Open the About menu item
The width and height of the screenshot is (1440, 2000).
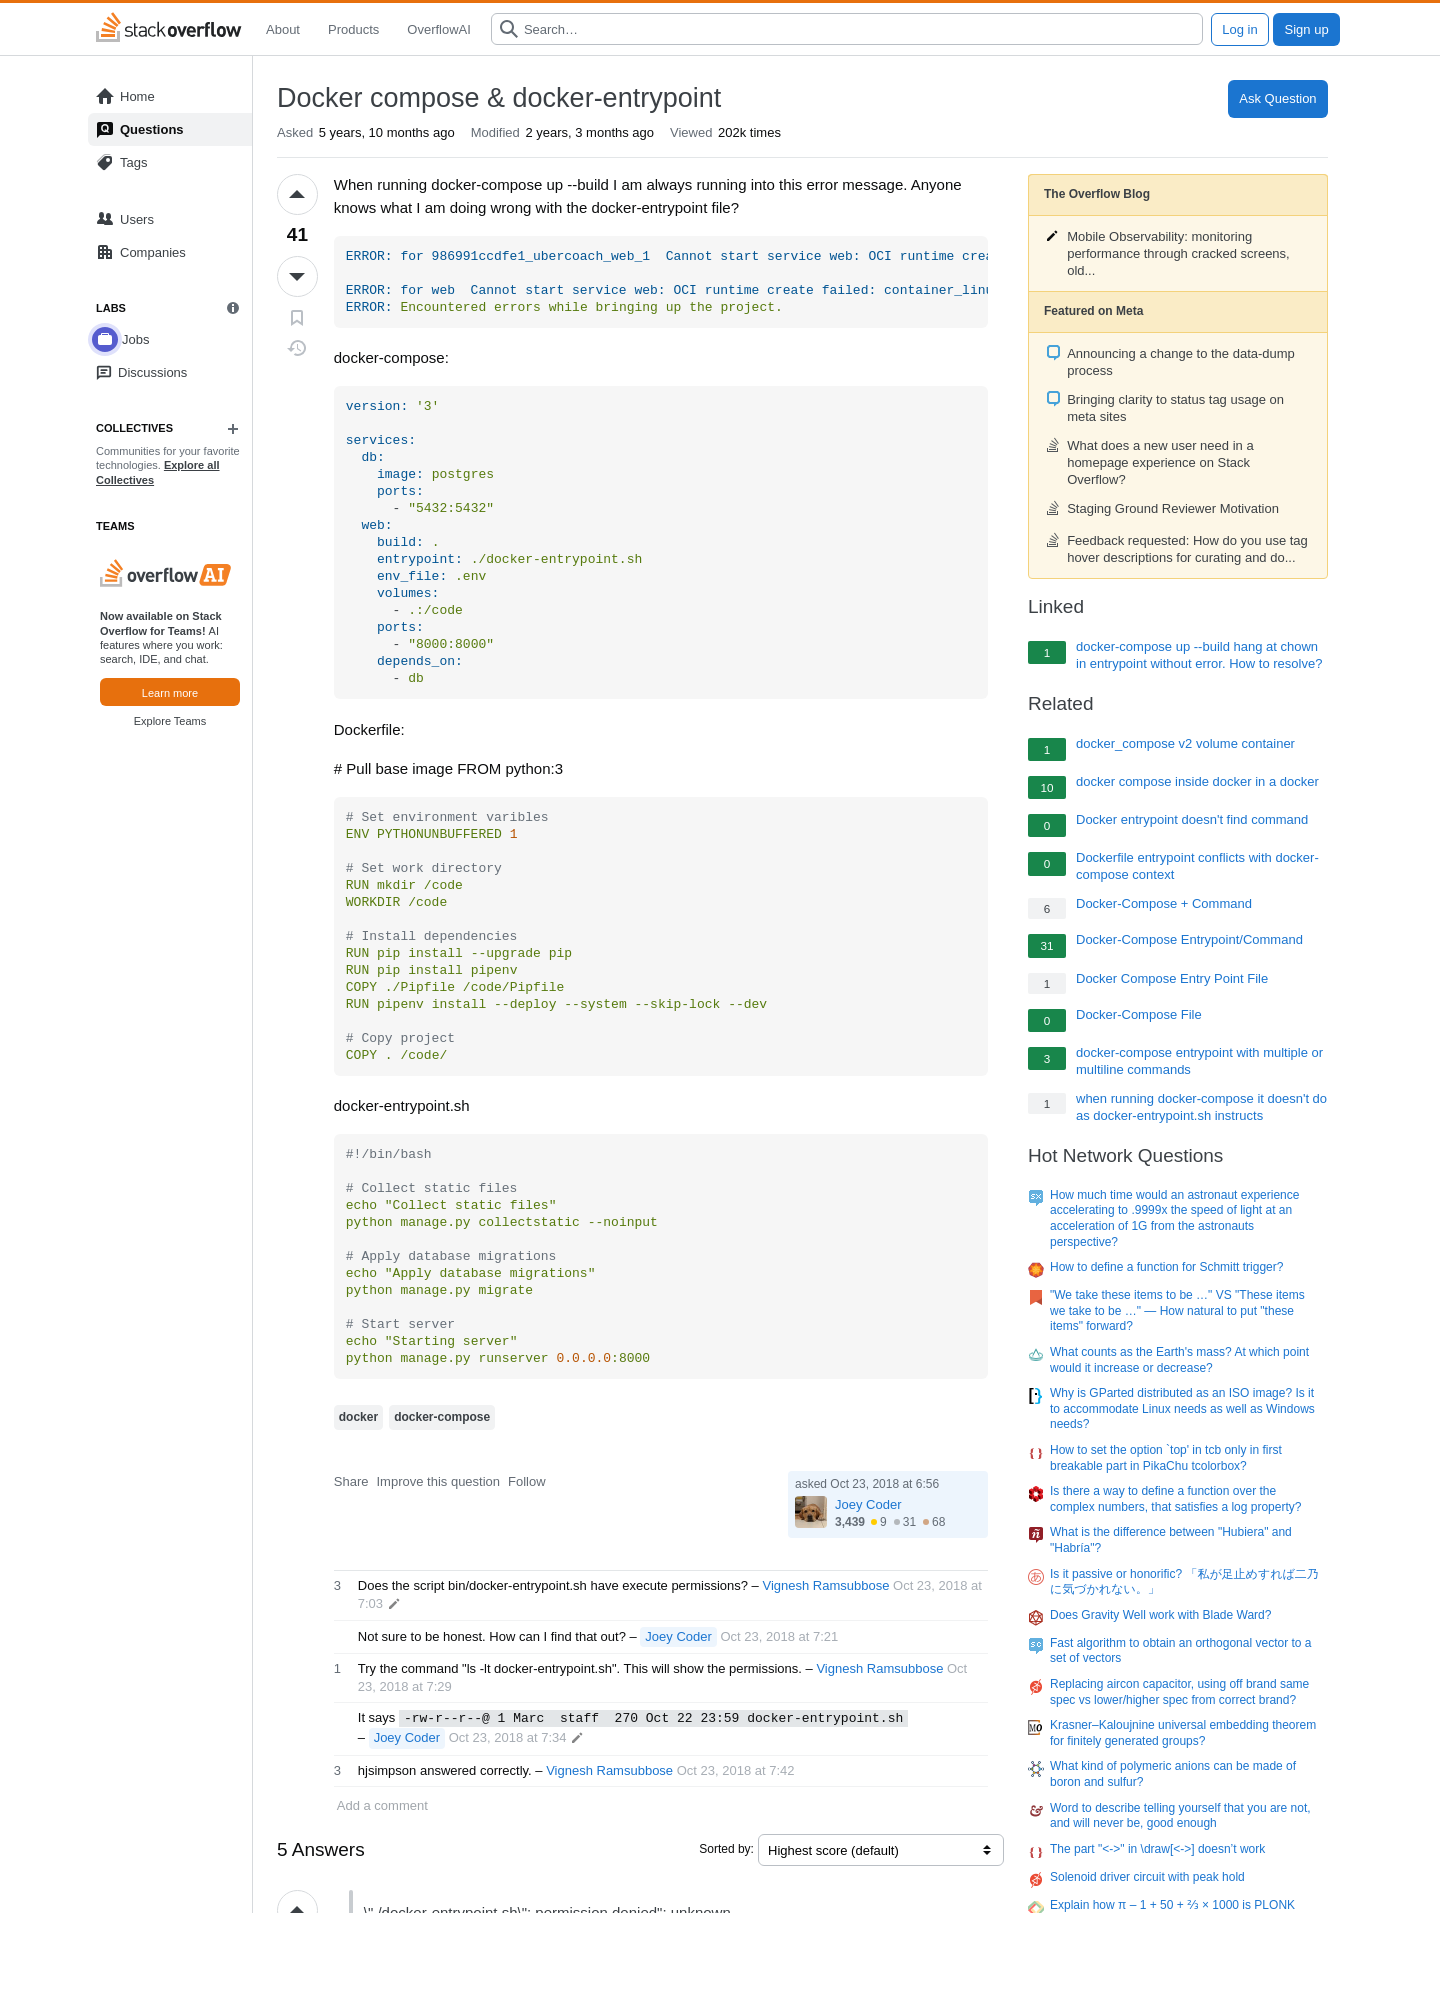(x=283, y=29)
